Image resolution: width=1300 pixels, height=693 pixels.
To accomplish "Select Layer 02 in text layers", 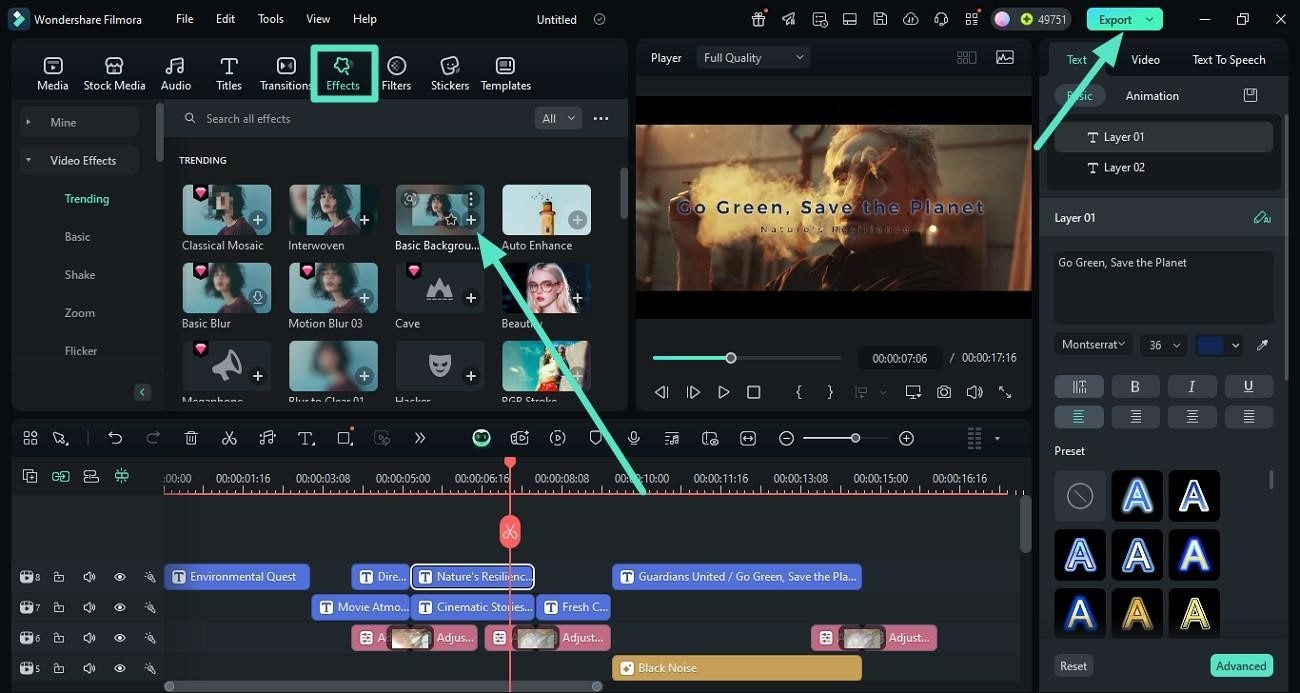I will coord(1164,168).
